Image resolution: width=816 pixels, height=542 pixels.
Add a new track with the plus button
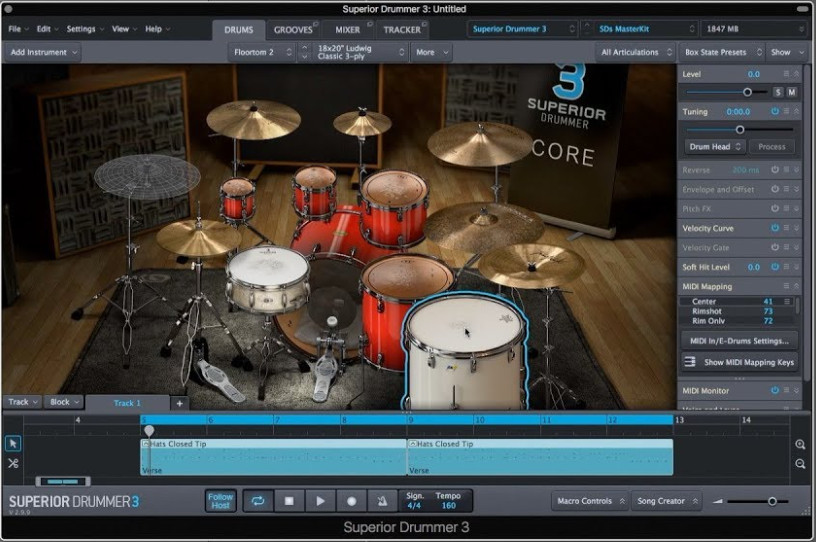click(x=180, y=403)
